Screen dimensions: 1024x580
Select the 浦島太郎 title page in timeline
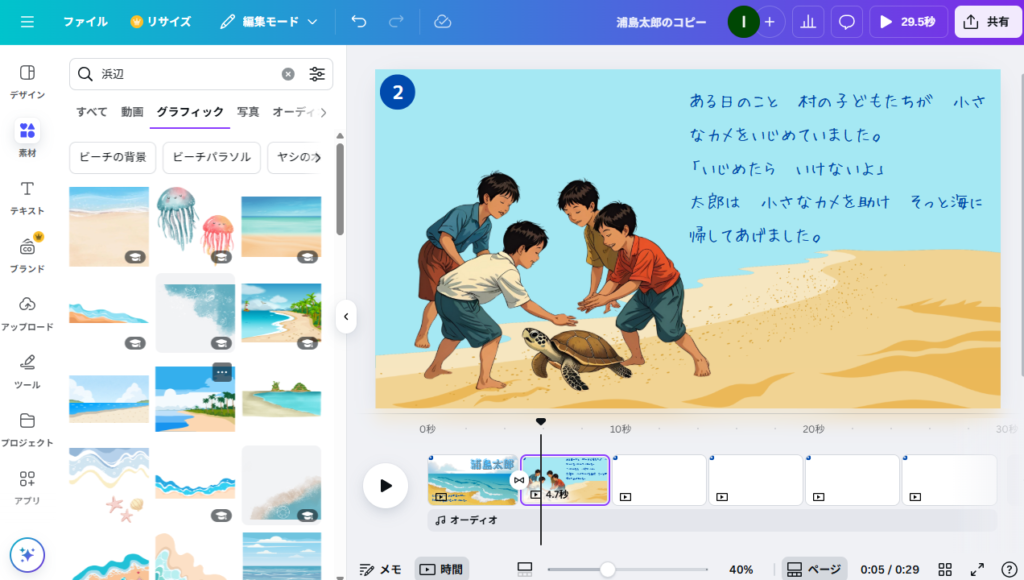coord(472,480)
